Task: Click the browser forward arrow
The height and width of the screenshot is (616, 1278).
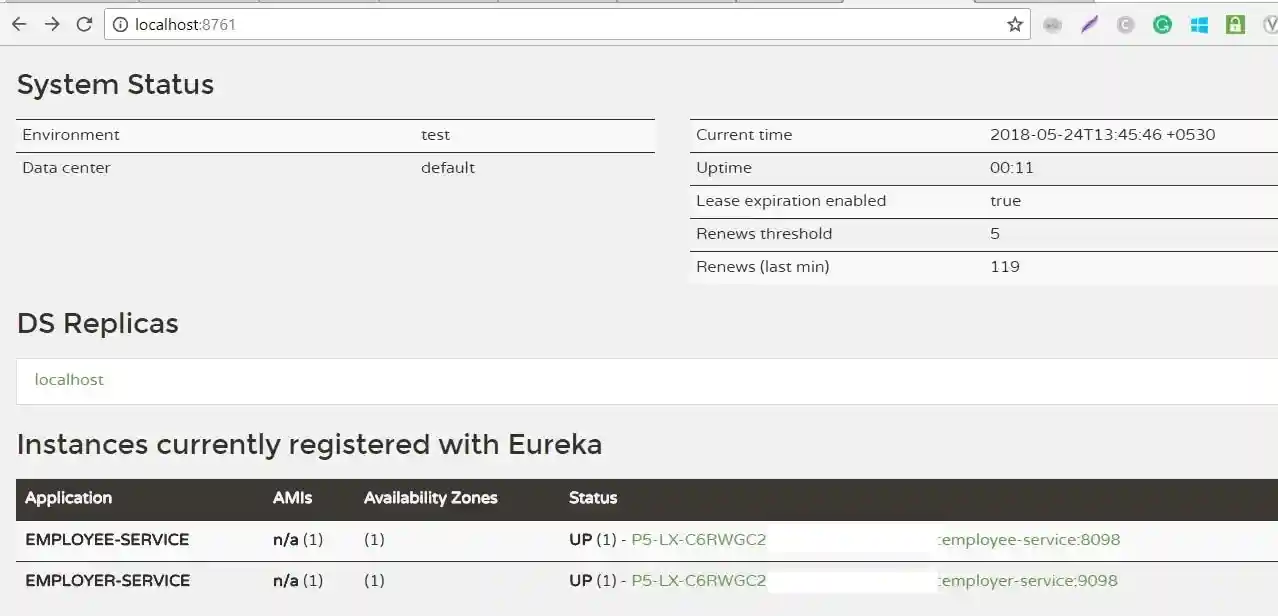Action: tap(52, 25)
